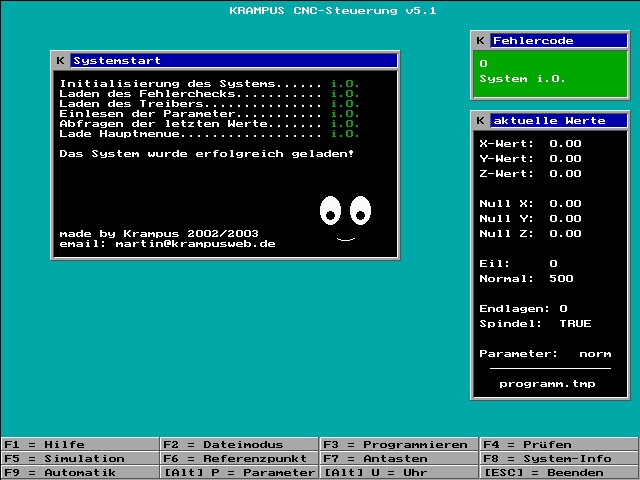Click 'Laden des Fehlerchecks' line

point(209,94)
